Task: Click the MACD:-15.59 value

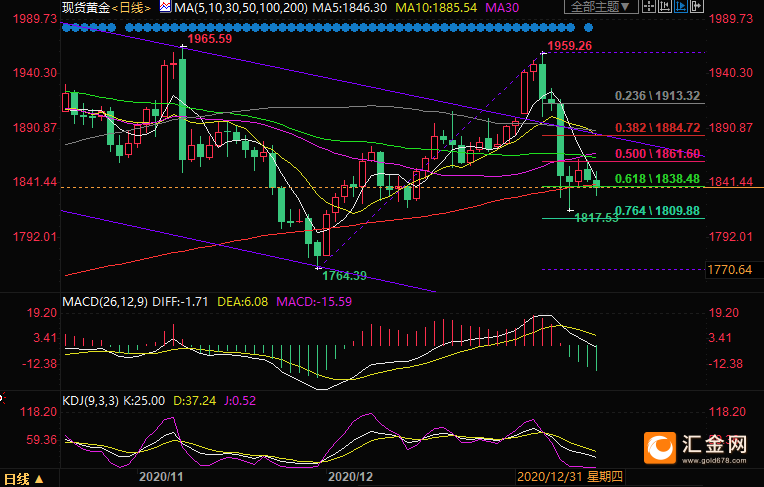Action: [314, 302]
